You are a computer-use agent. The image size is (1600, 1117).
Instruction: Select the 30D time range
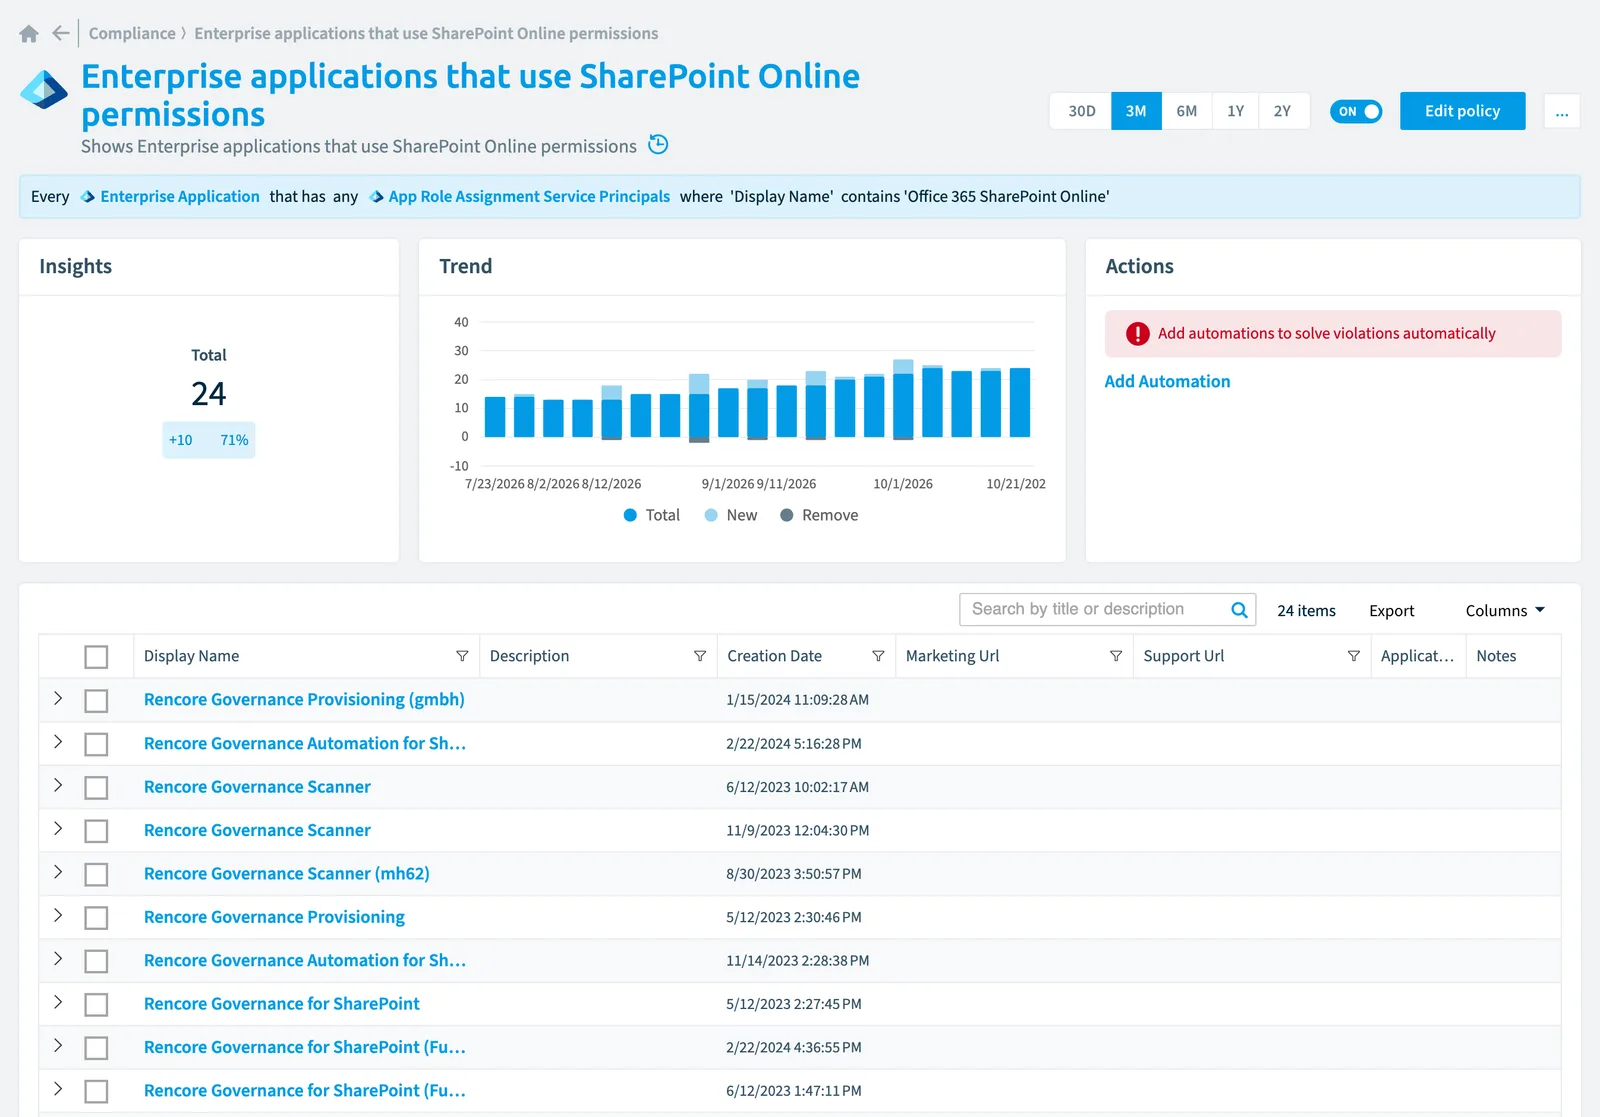(1081, 111)
